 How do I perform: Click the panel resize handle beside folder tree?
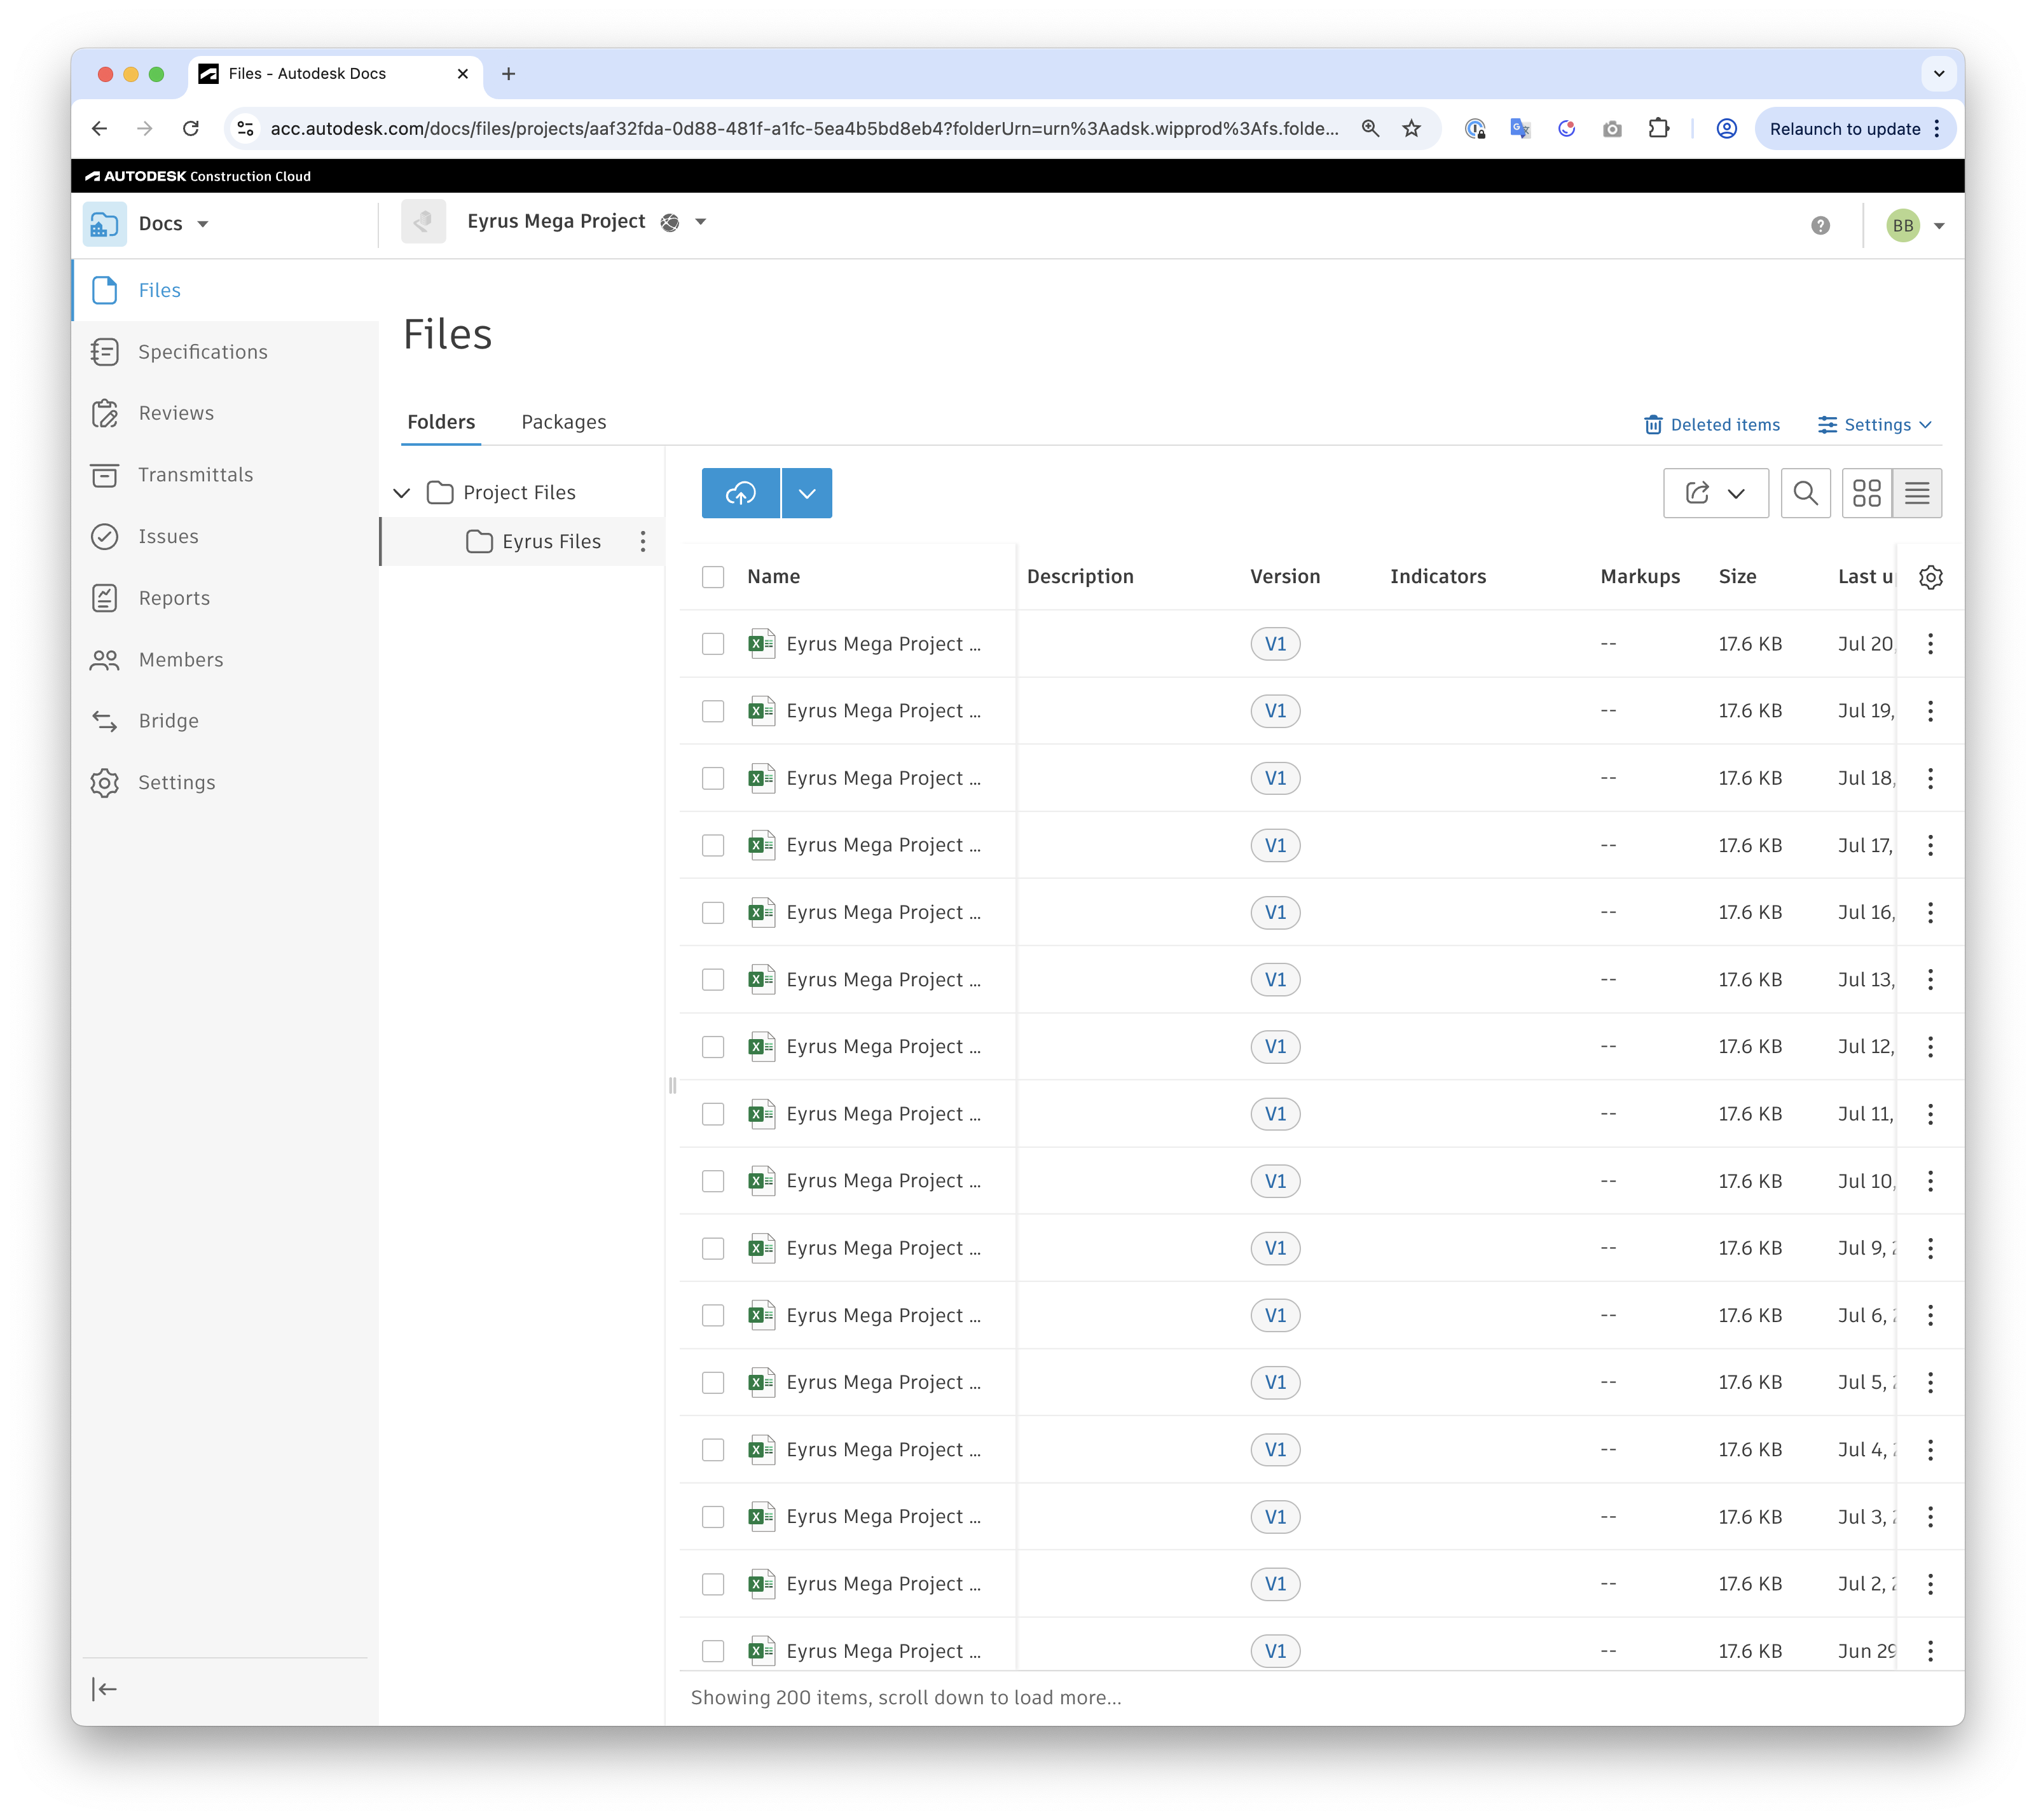point(672,1085)
